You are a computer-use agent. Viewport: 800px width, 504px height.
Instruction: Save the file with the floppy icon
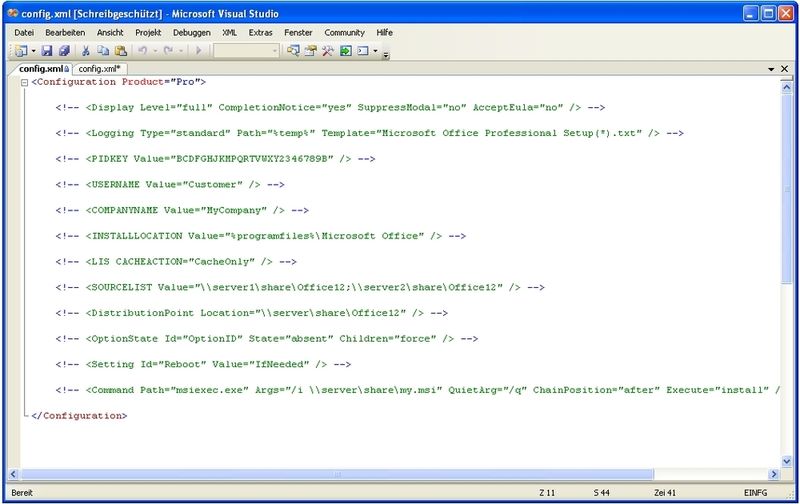tap(47, 51)
